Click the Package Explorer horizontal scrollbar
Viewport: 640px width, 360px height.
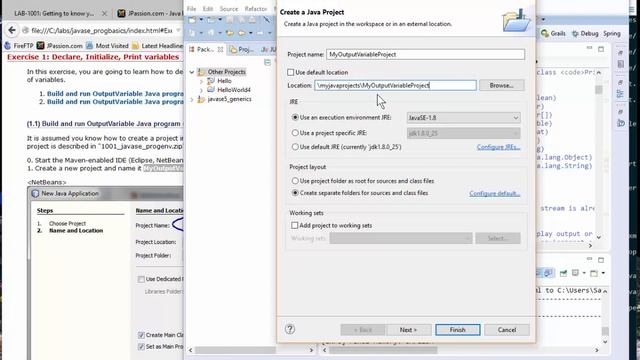click(x=235, y=350)
